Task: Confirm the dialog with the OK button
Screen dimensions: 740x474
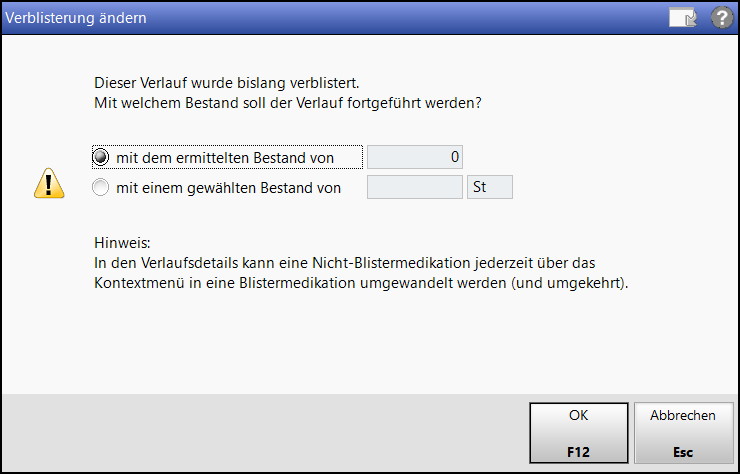Action: pos(579,433)
